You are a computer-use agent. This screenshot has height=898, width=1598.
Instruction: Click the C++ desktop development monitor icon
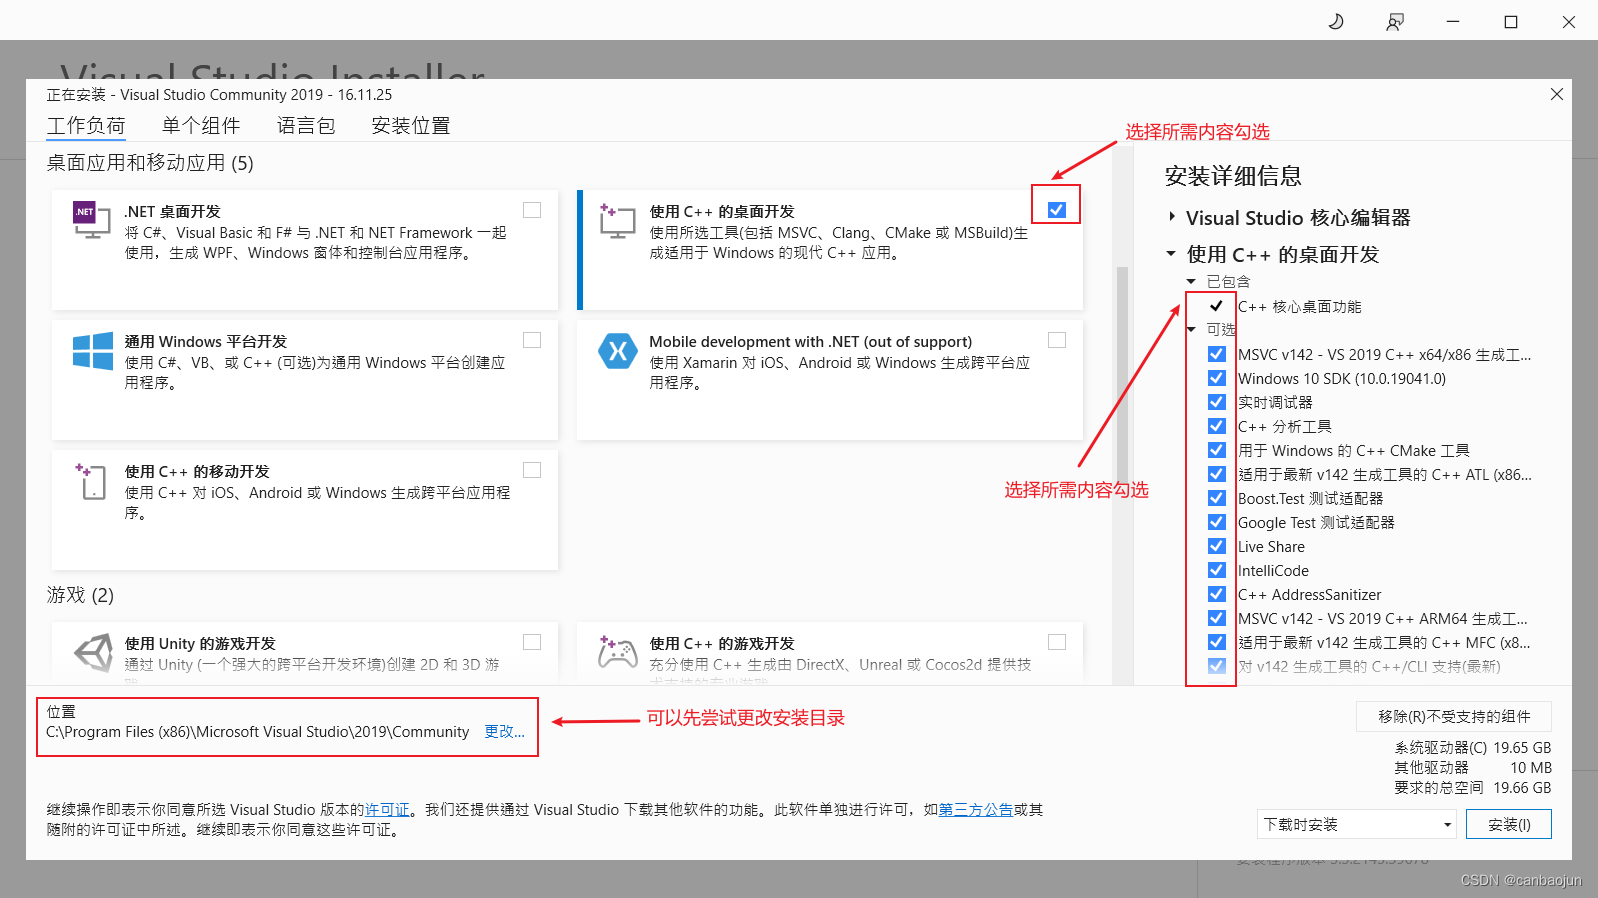pyautogui.click(x=617, y=220)
